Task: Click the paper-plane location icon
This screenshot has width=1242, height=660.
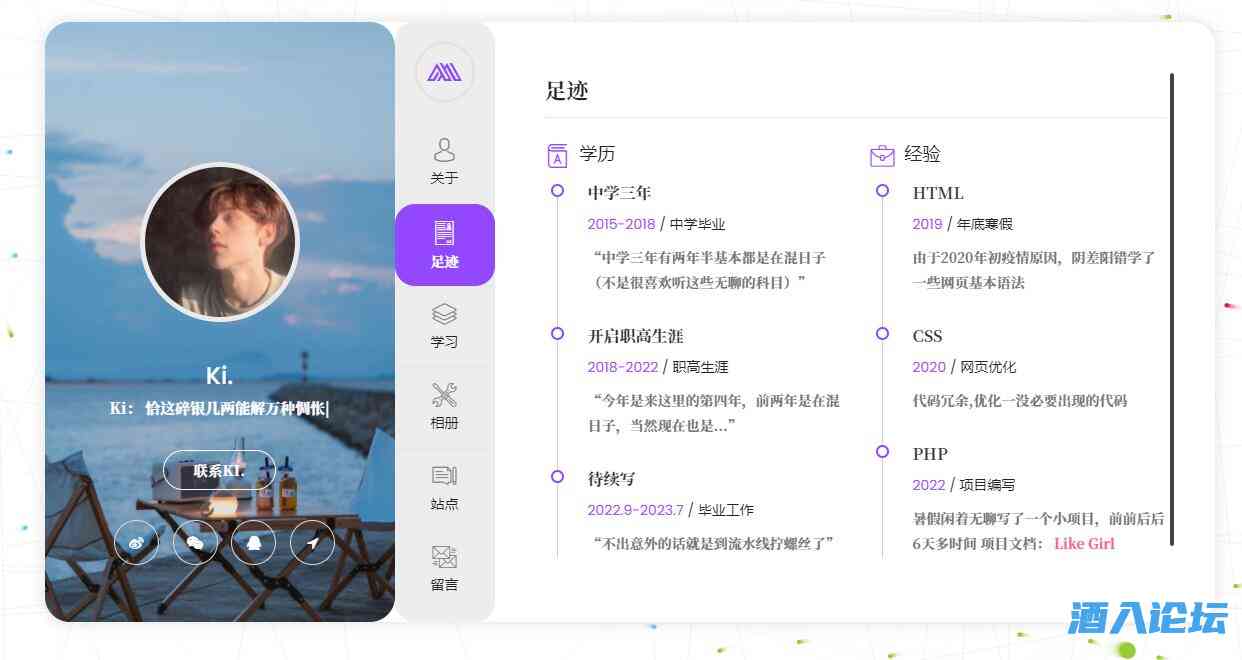Action: pyautogui.click(x=313, y=543)
